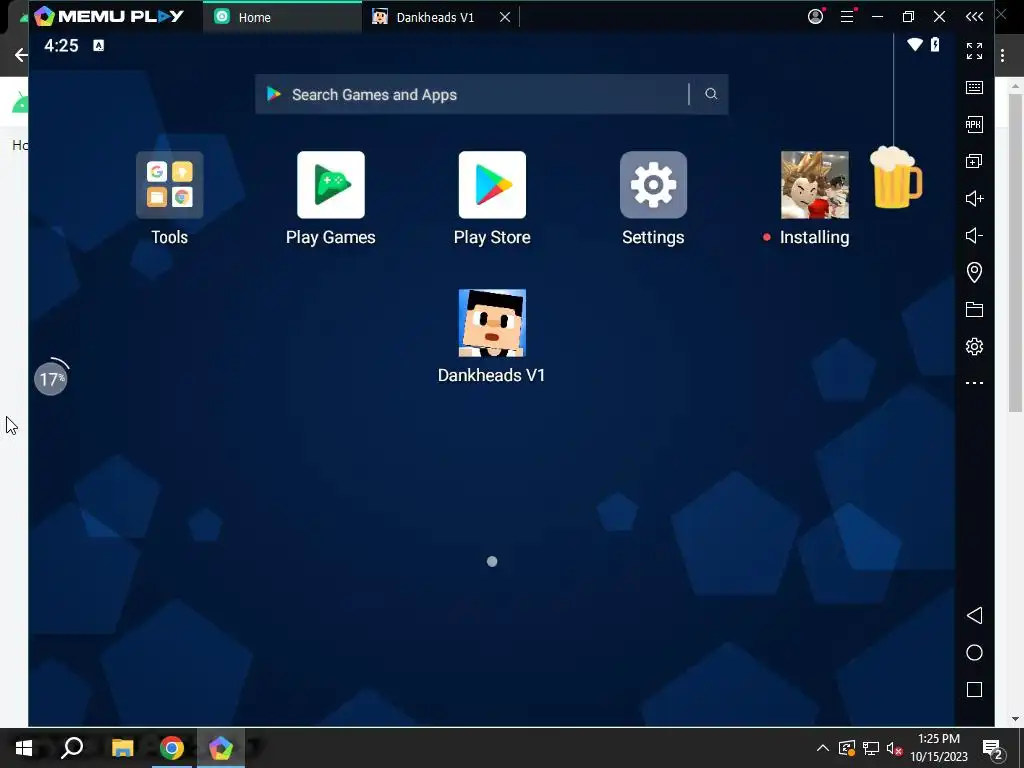Open the Windows Start menu
The height and width of the screenshot is (768, 1024).
point(24,748)
